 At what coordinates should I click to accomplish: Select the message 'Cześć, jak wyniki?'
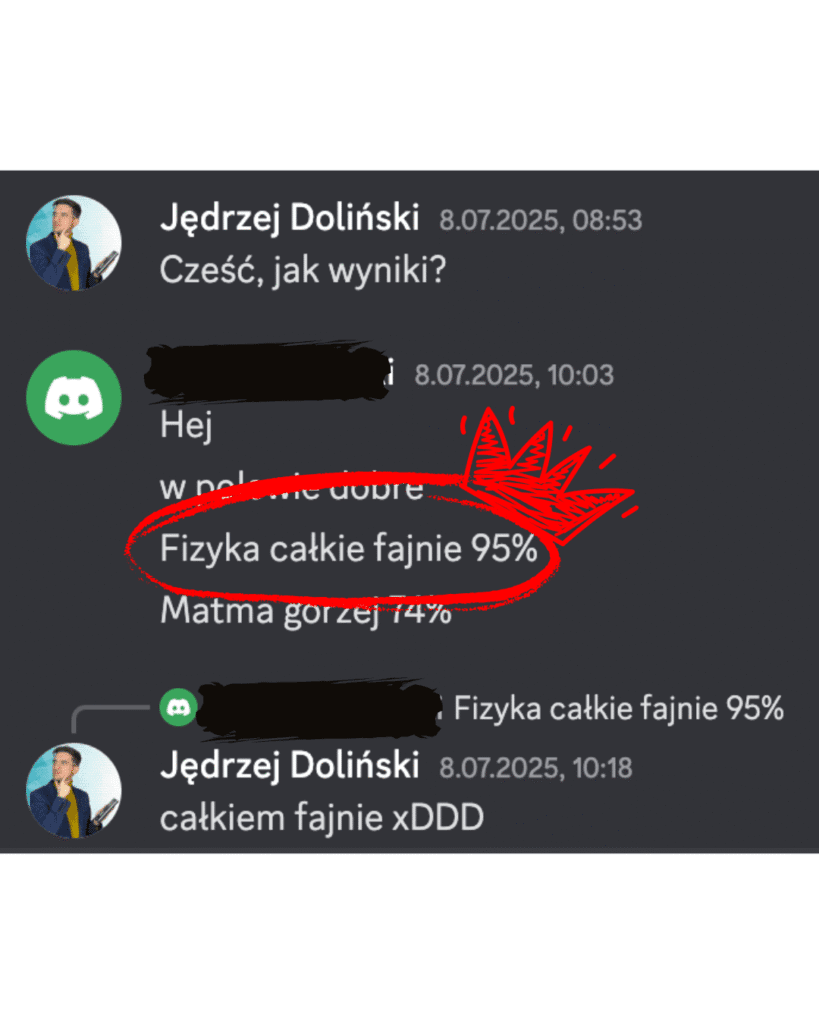pos(303,270)
